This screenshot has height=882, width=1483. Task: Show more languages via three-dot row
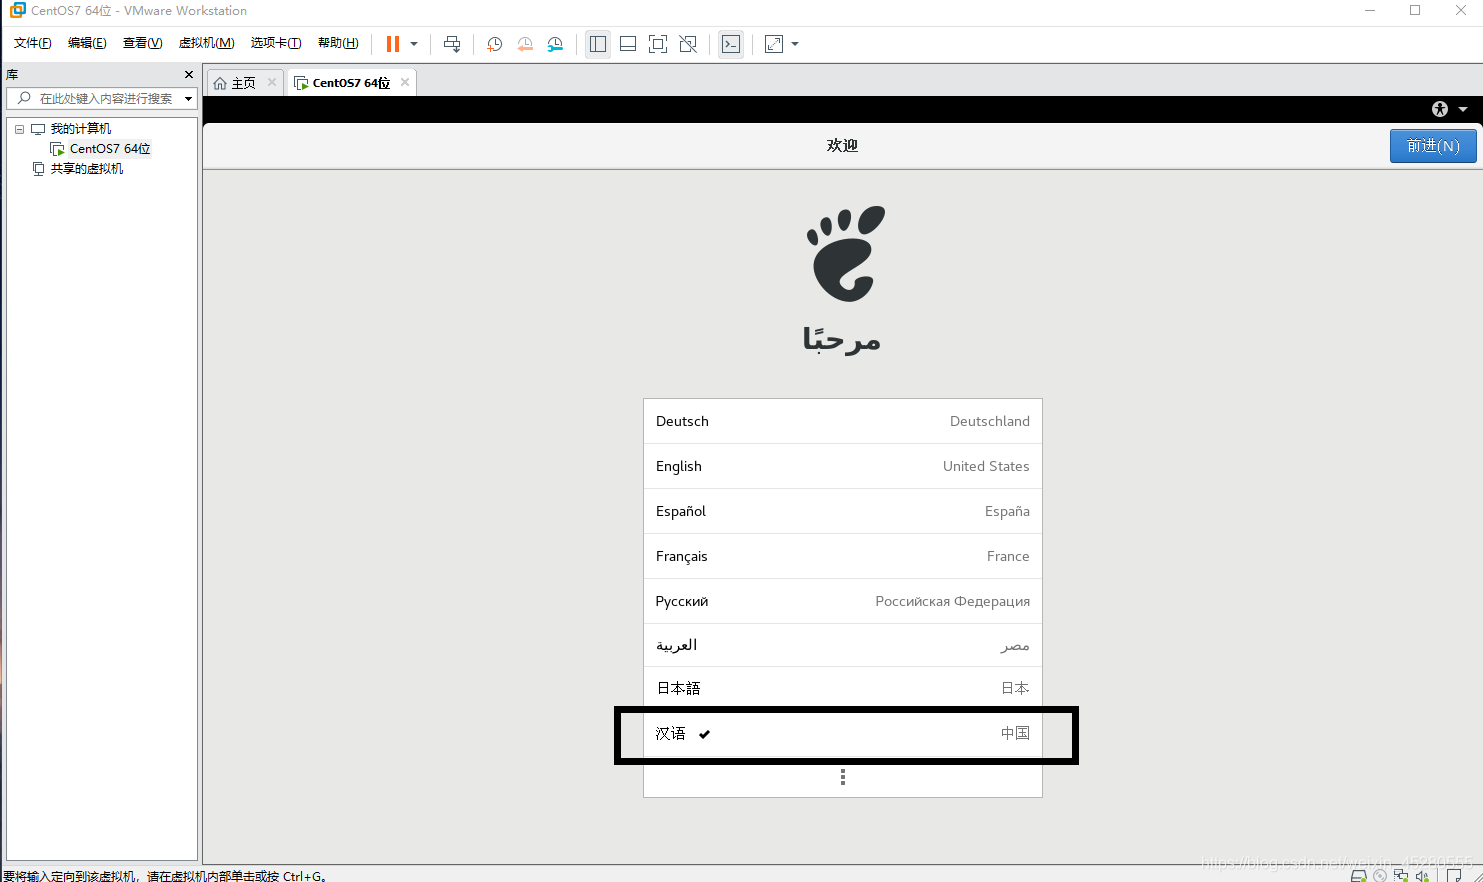click(843, 777)
